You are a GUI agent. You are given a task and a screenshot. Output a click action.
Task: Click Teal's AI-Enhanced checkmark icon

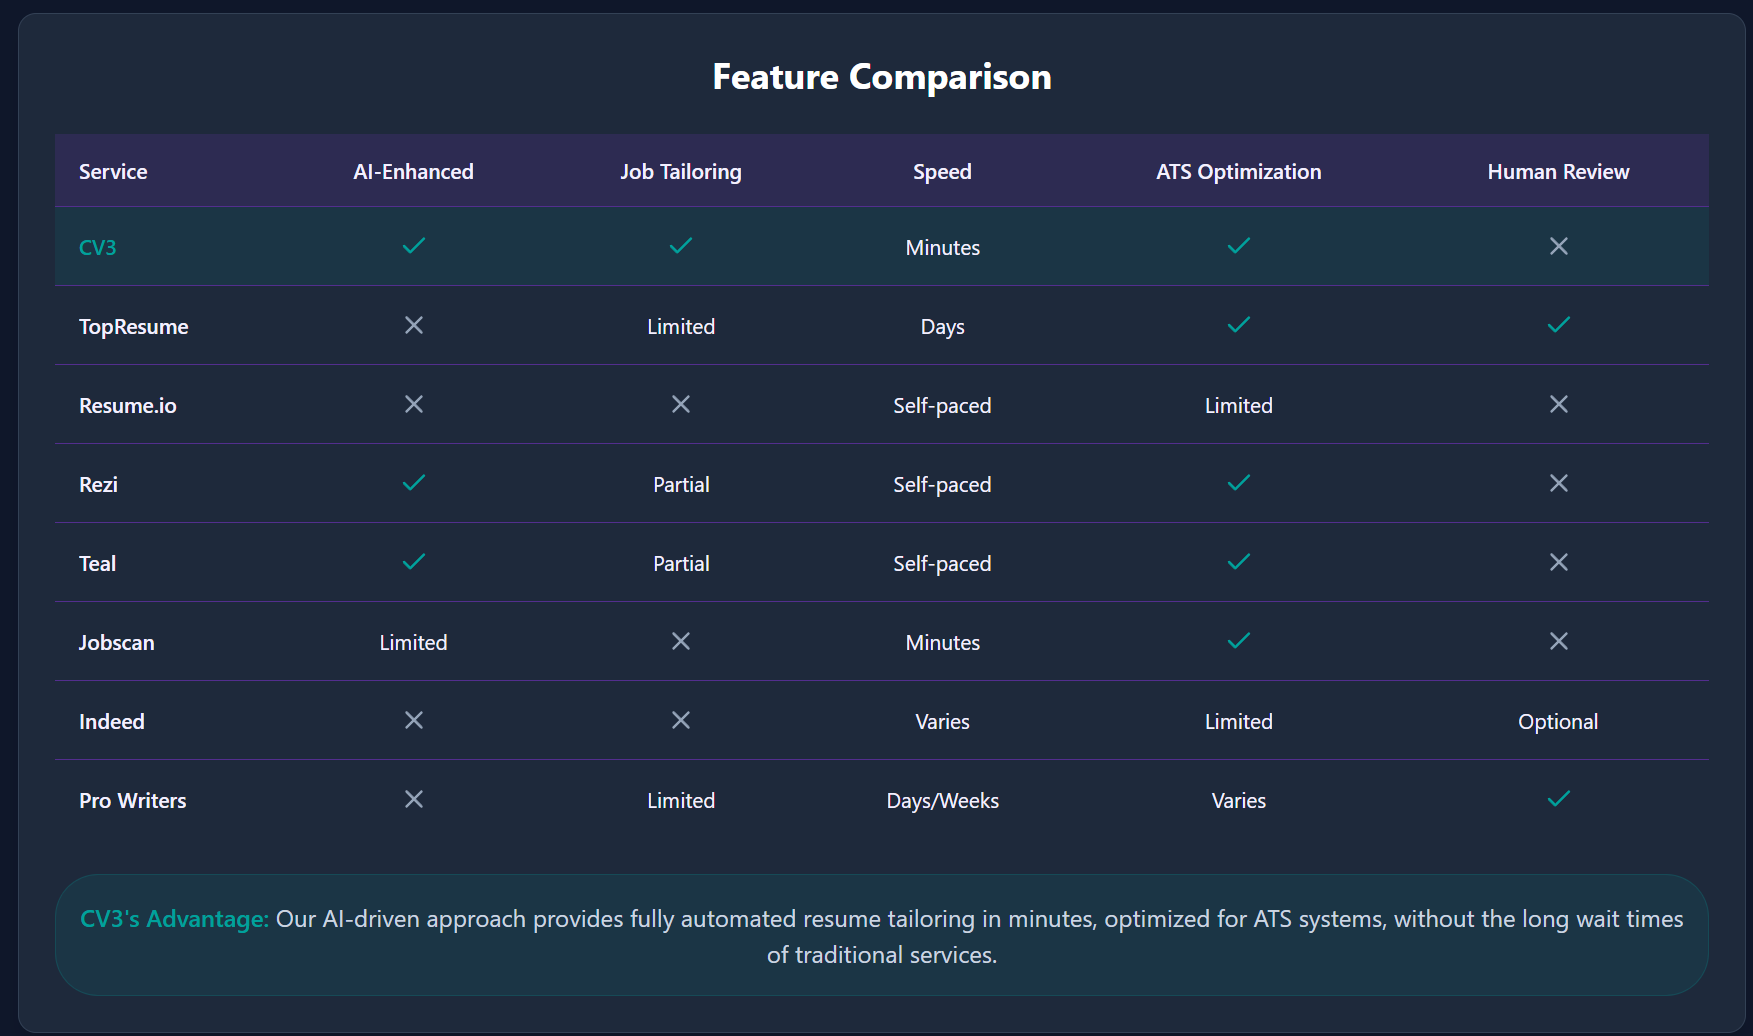(x=413, y=562)
